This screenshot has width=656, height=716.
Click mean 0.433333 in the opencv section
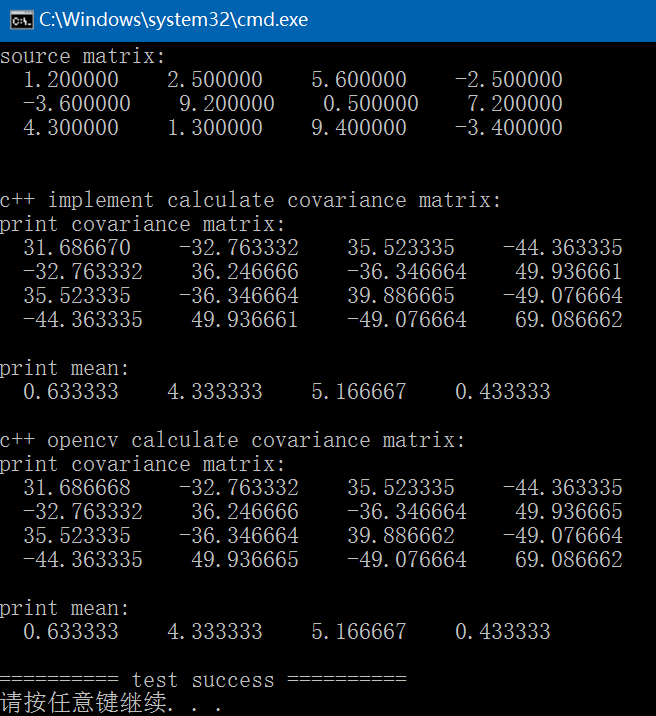point(503,632)
